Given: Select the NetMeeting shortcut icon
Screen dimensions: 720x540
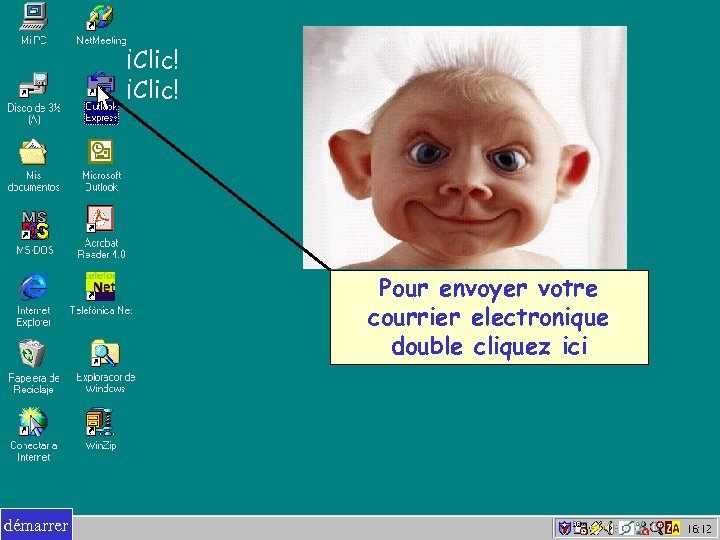Looking at the screenshot, I should [x=101, y=17].
